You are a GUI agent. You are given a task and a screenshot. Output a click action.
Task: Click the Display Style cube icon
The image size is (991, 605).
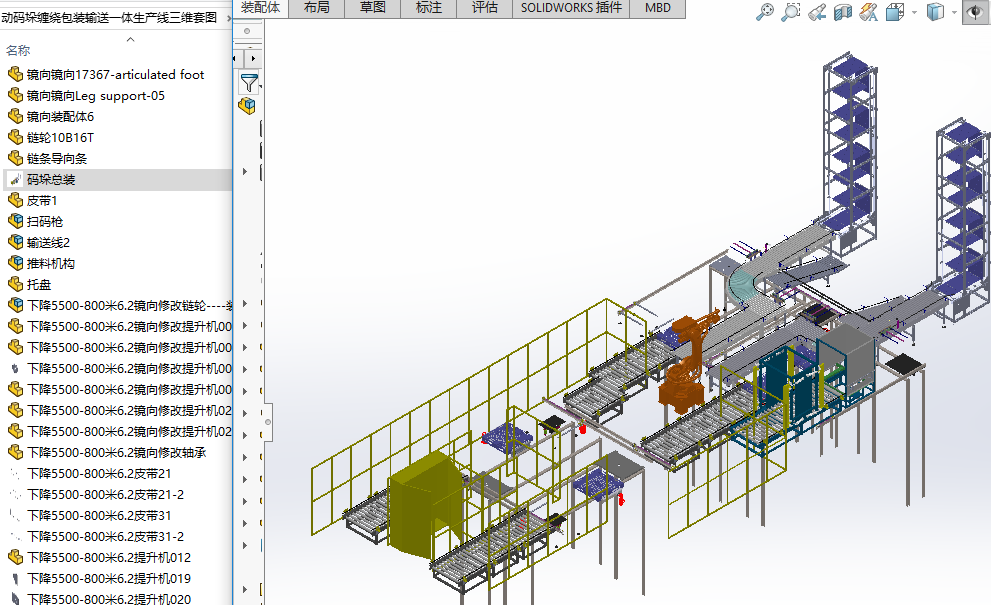pyautogui.click(x=935, y=12)
